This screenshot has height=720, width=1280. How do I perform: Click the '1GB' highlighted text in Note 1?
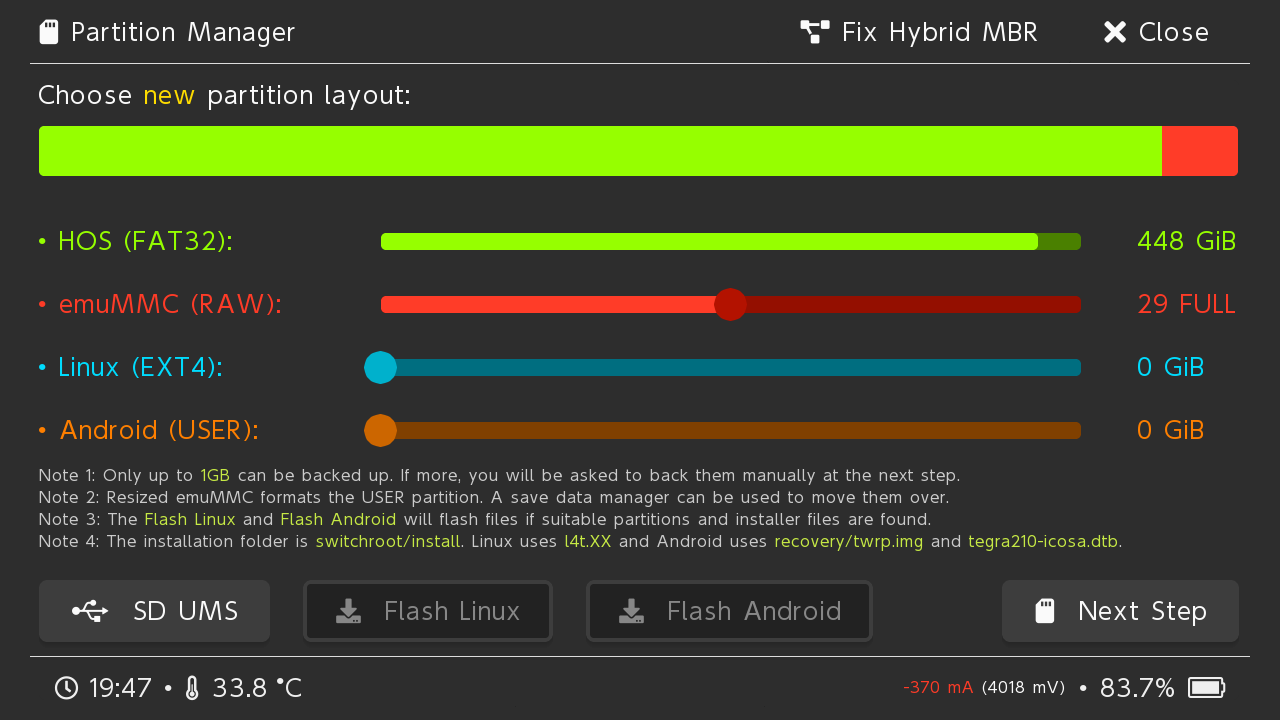pos(215,476)
